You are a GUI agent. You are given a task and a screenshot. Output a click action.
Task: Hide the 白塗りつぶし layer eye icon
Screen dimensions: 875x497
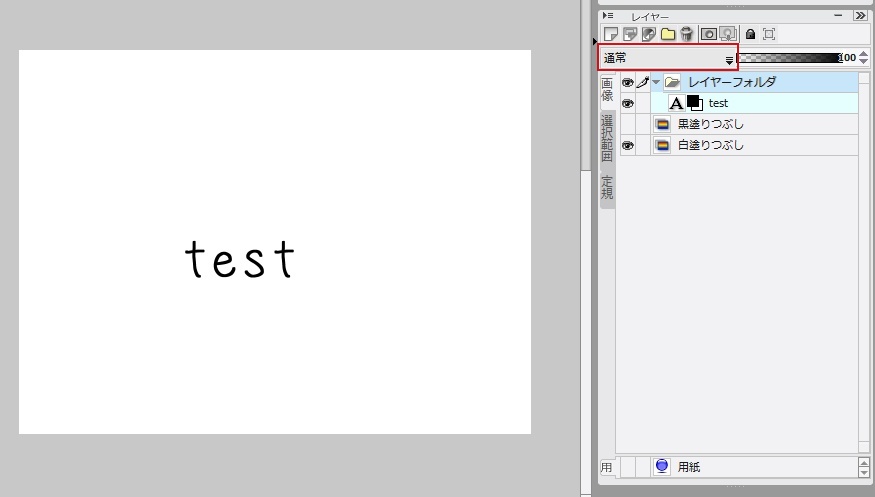(x=628, y=146)
